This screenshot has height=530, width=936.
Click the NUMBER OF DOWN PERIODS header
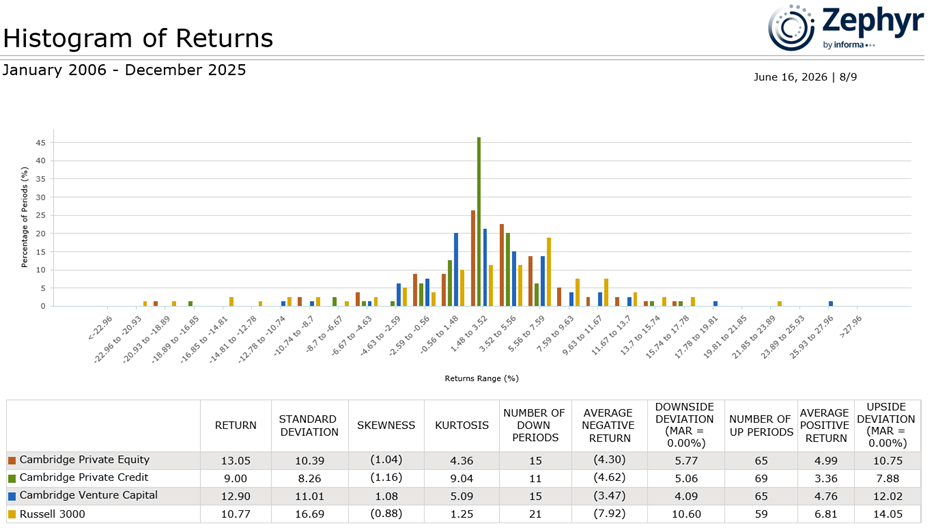click(x=534, y=426)
